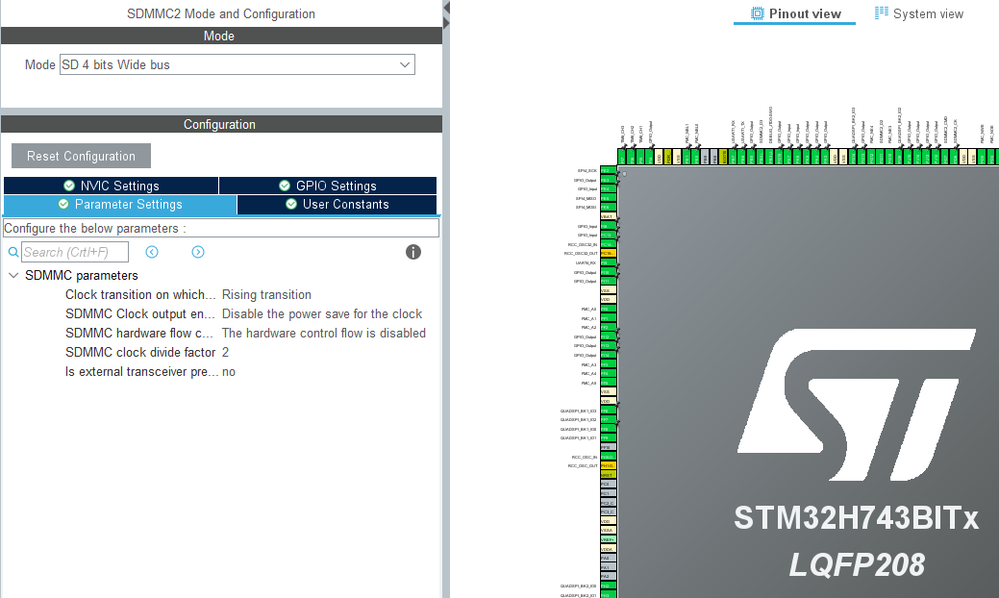
Task: Select the QUADSPI_BK1_IO1 pin PF9
Action: pos(608,438)
